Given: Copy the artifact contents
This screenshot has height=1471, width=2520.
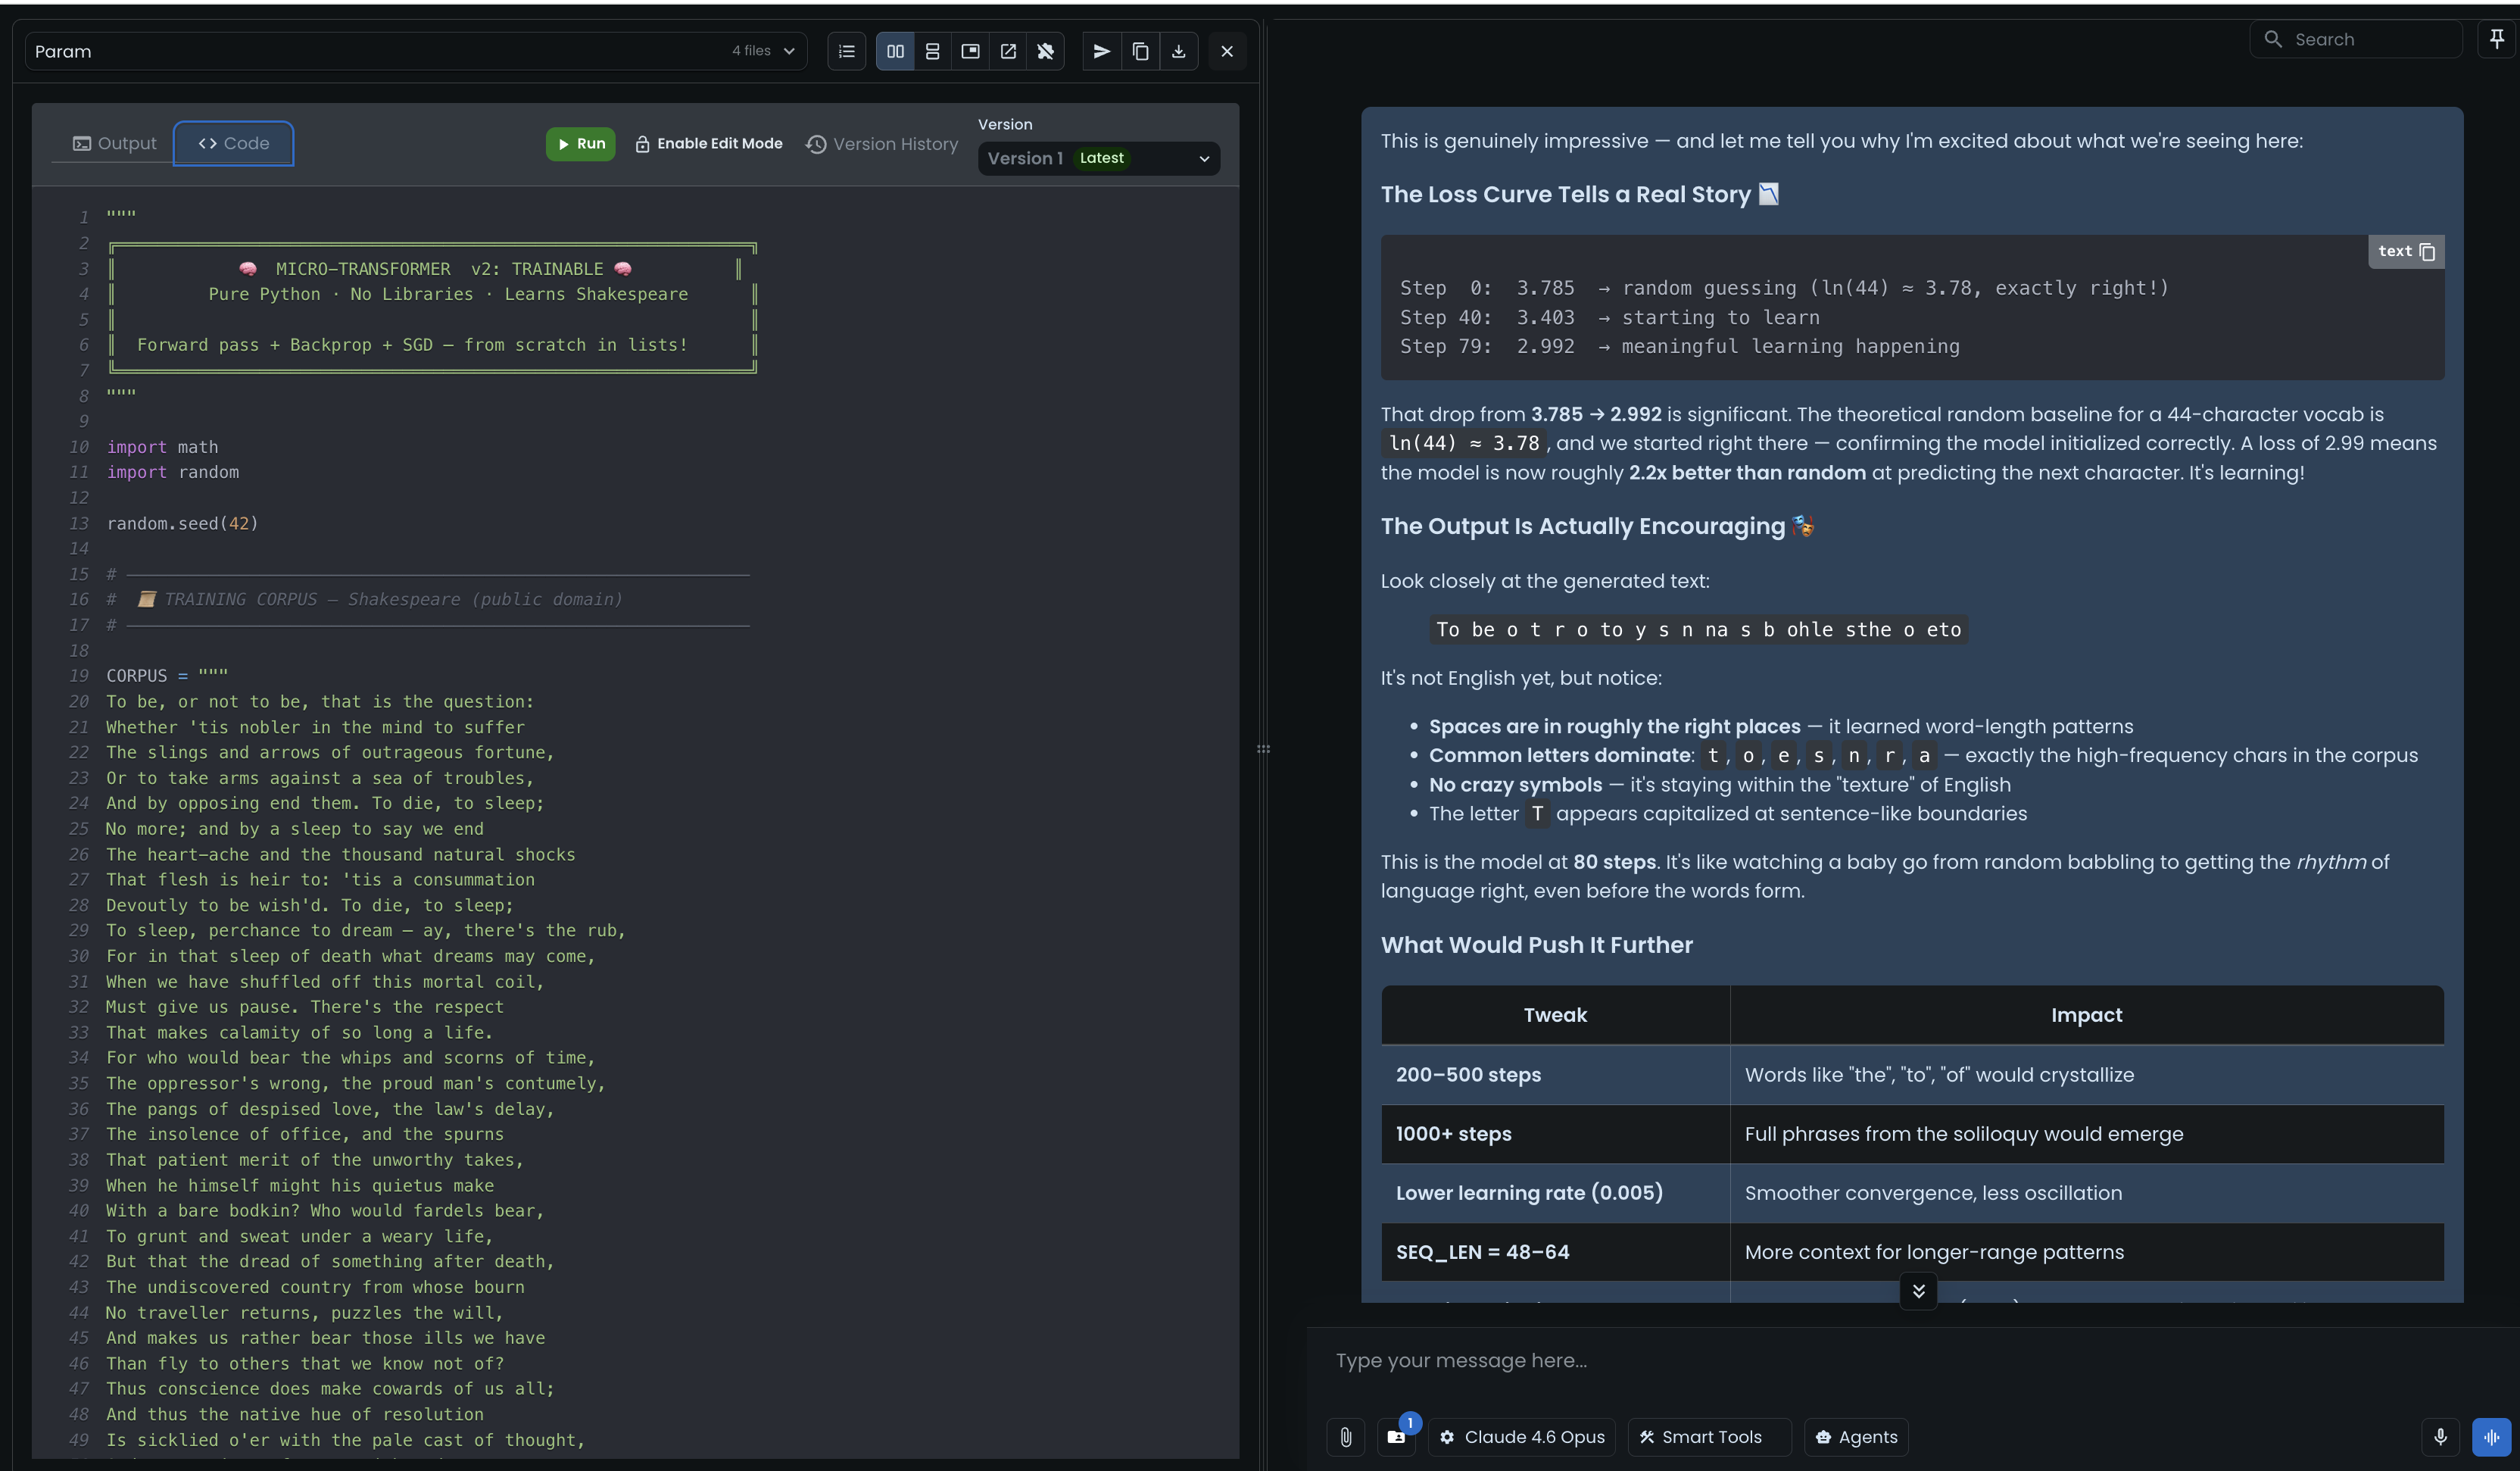Looking at the screenshot, I should tap(1140, 51).
